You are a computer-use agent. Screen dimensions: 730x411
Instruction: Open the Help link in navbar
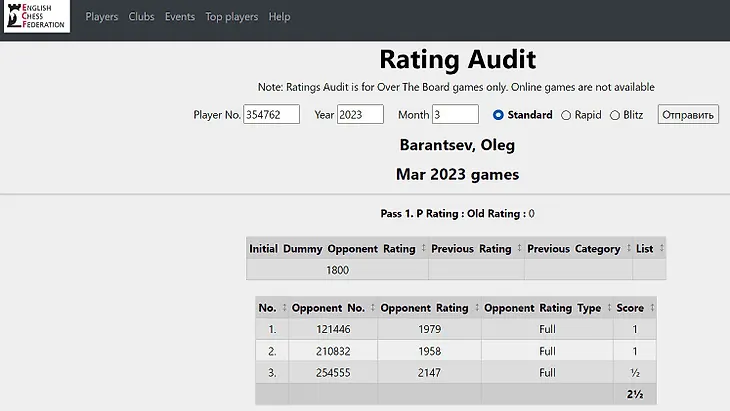point(280,17)
